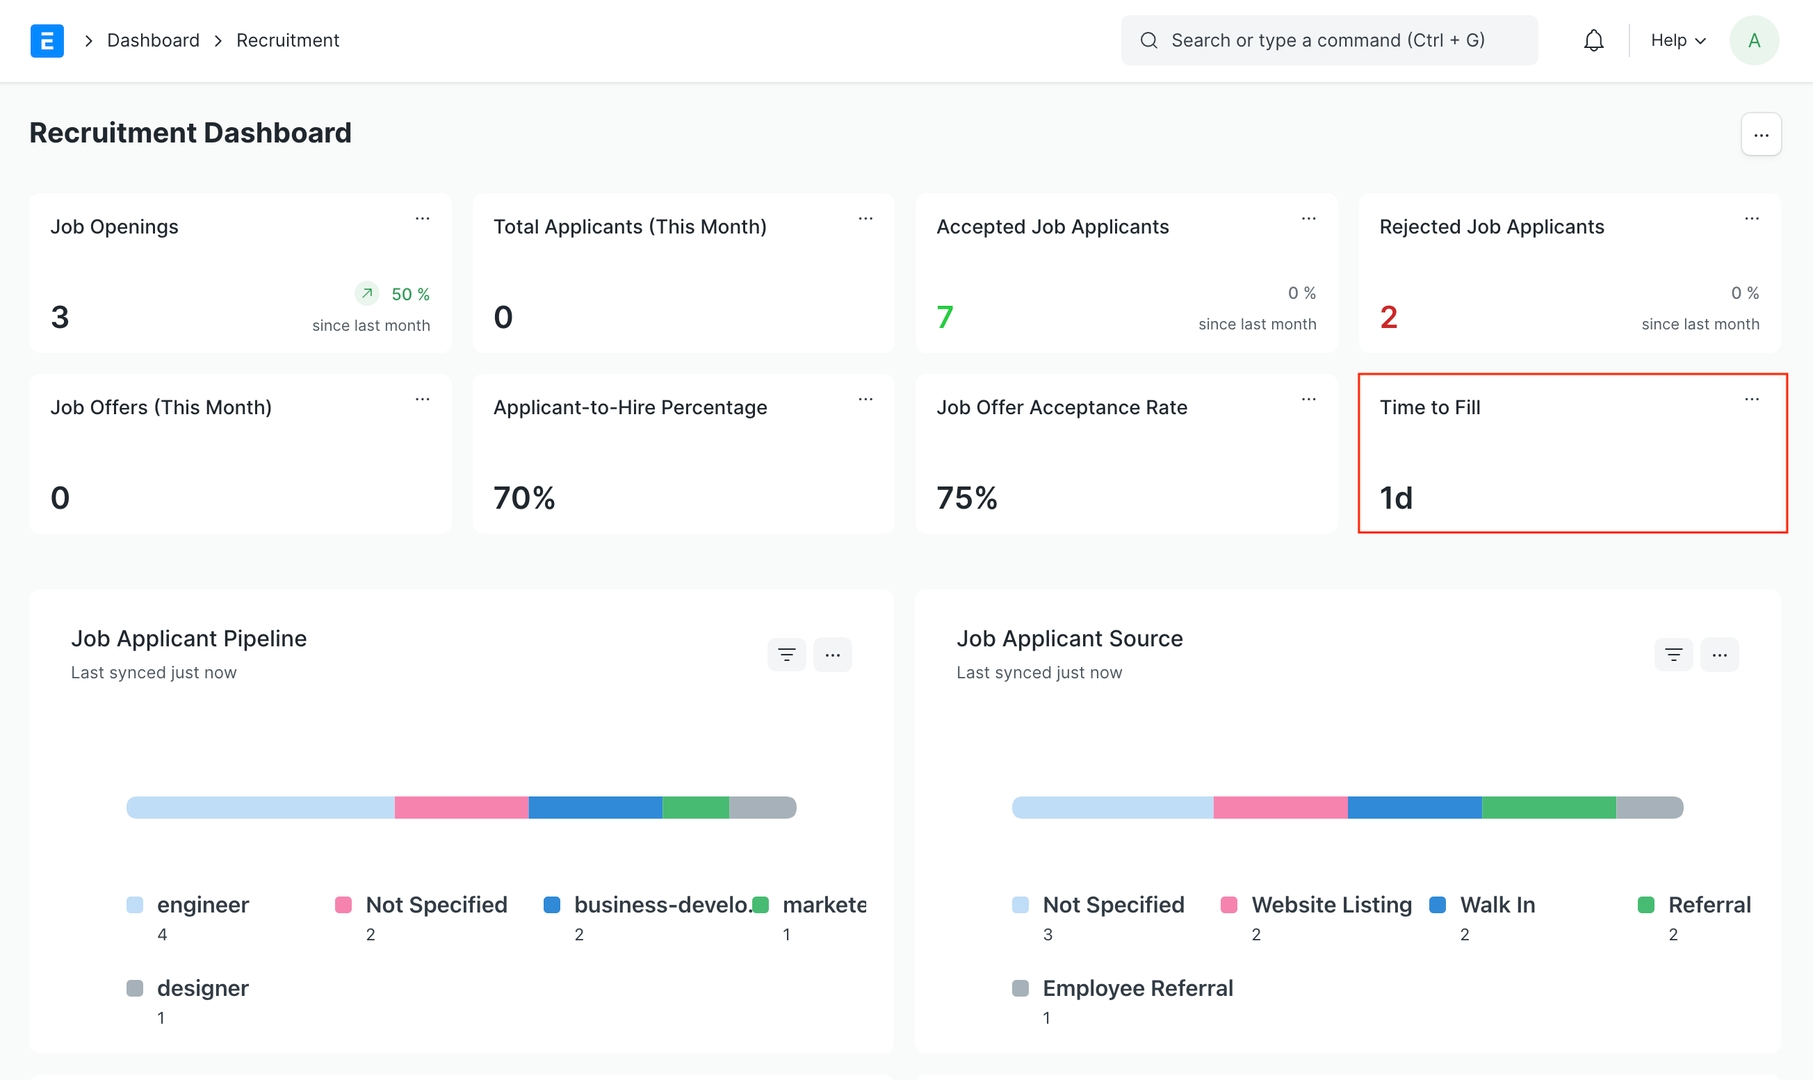Expand the Help dropdown
The width and height of the screenshot is (1813, 1080).
1677,41
